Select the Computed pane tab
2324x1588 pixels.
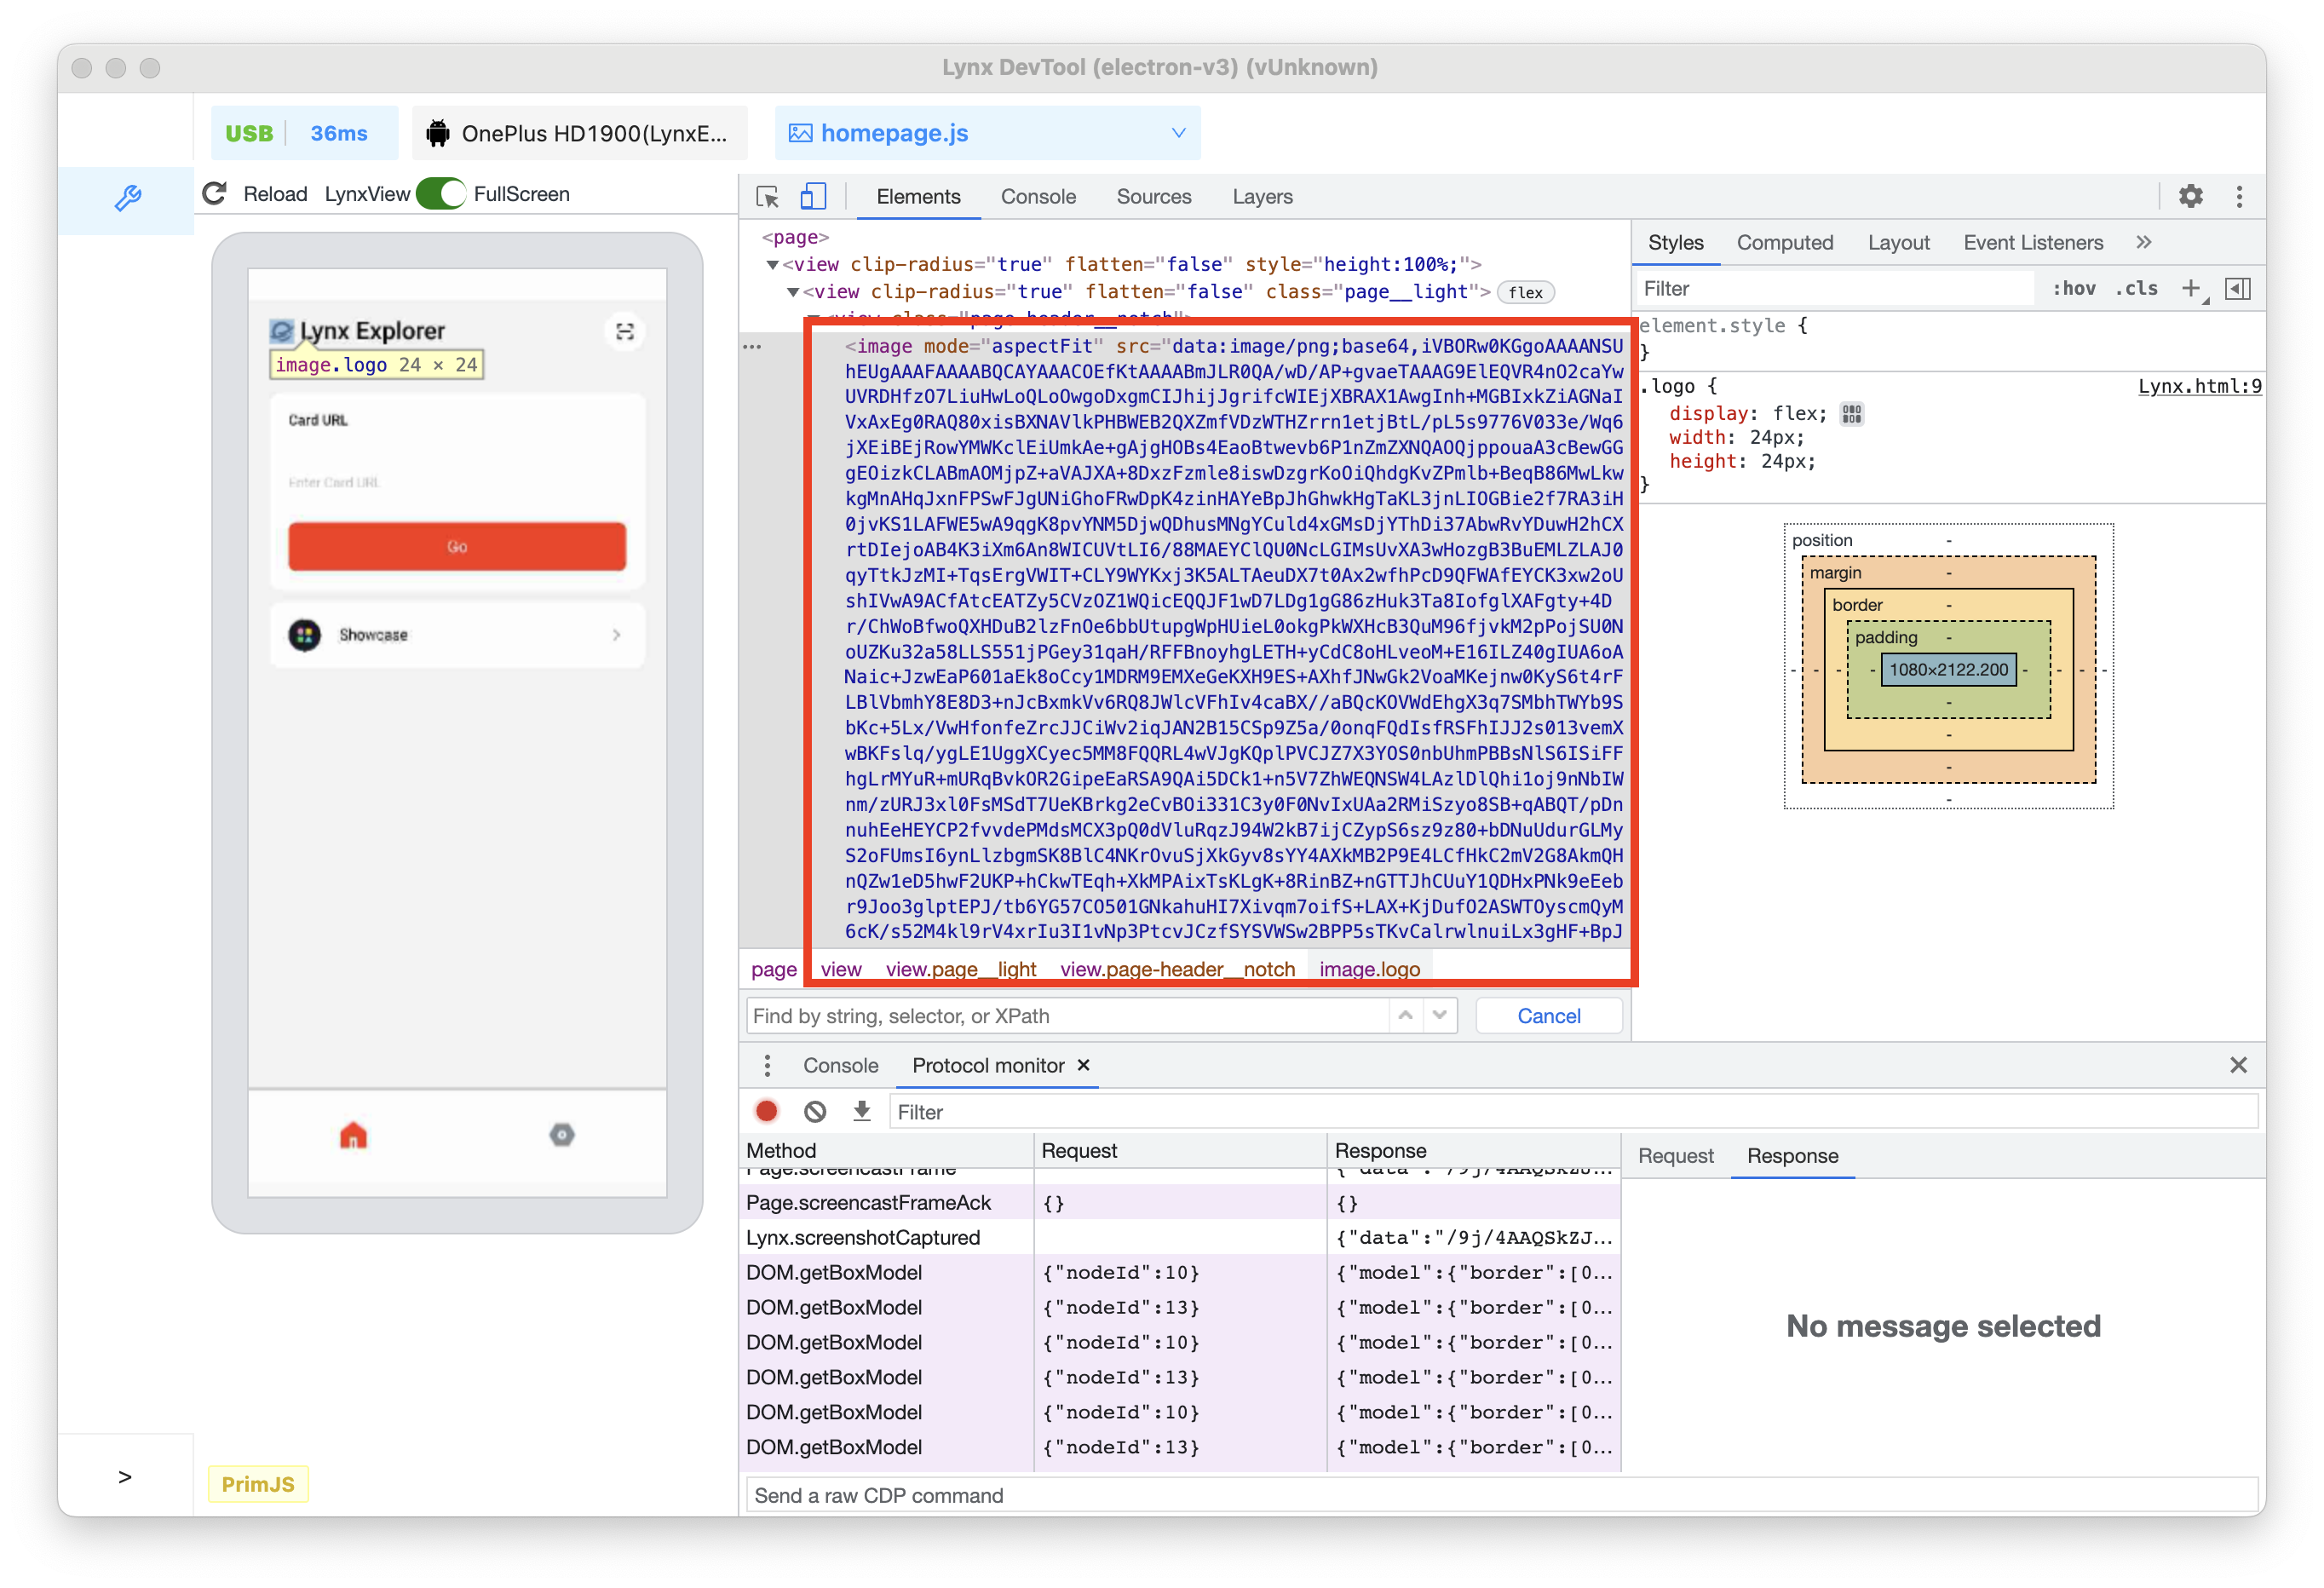coord(1784,243)
